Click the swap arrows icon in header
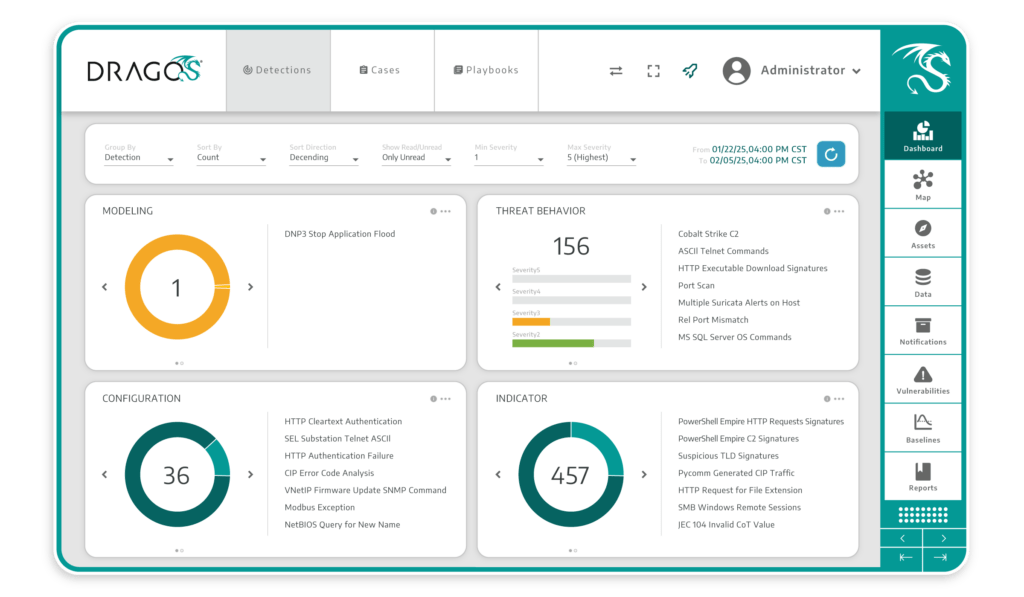The width and height of the screenshot is (1024, 597). coord(616,71)
